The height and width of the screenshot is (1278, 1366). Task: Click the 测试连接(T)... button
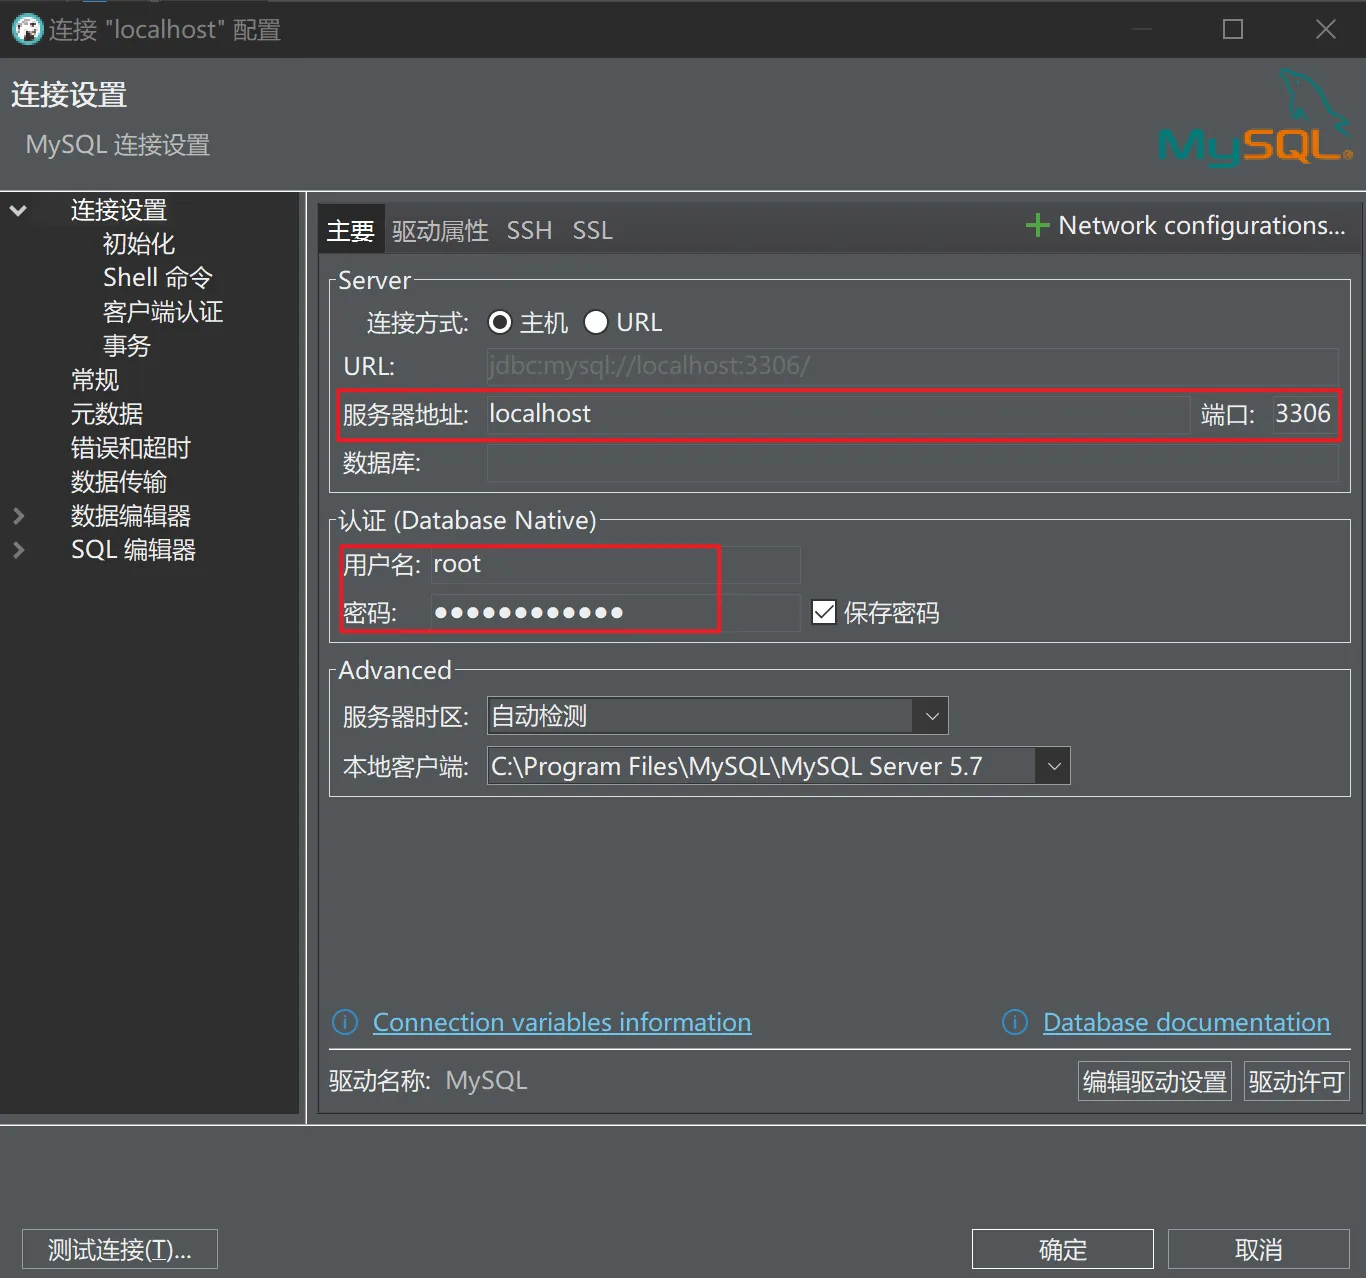pos(120,1249)
